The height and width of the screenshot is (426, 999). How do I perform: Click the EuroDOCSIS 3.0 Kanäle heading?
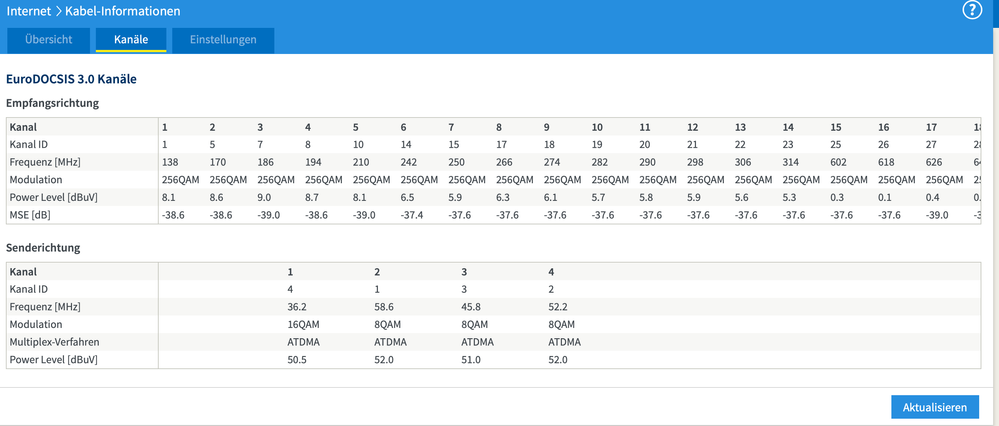pos(71,78)
